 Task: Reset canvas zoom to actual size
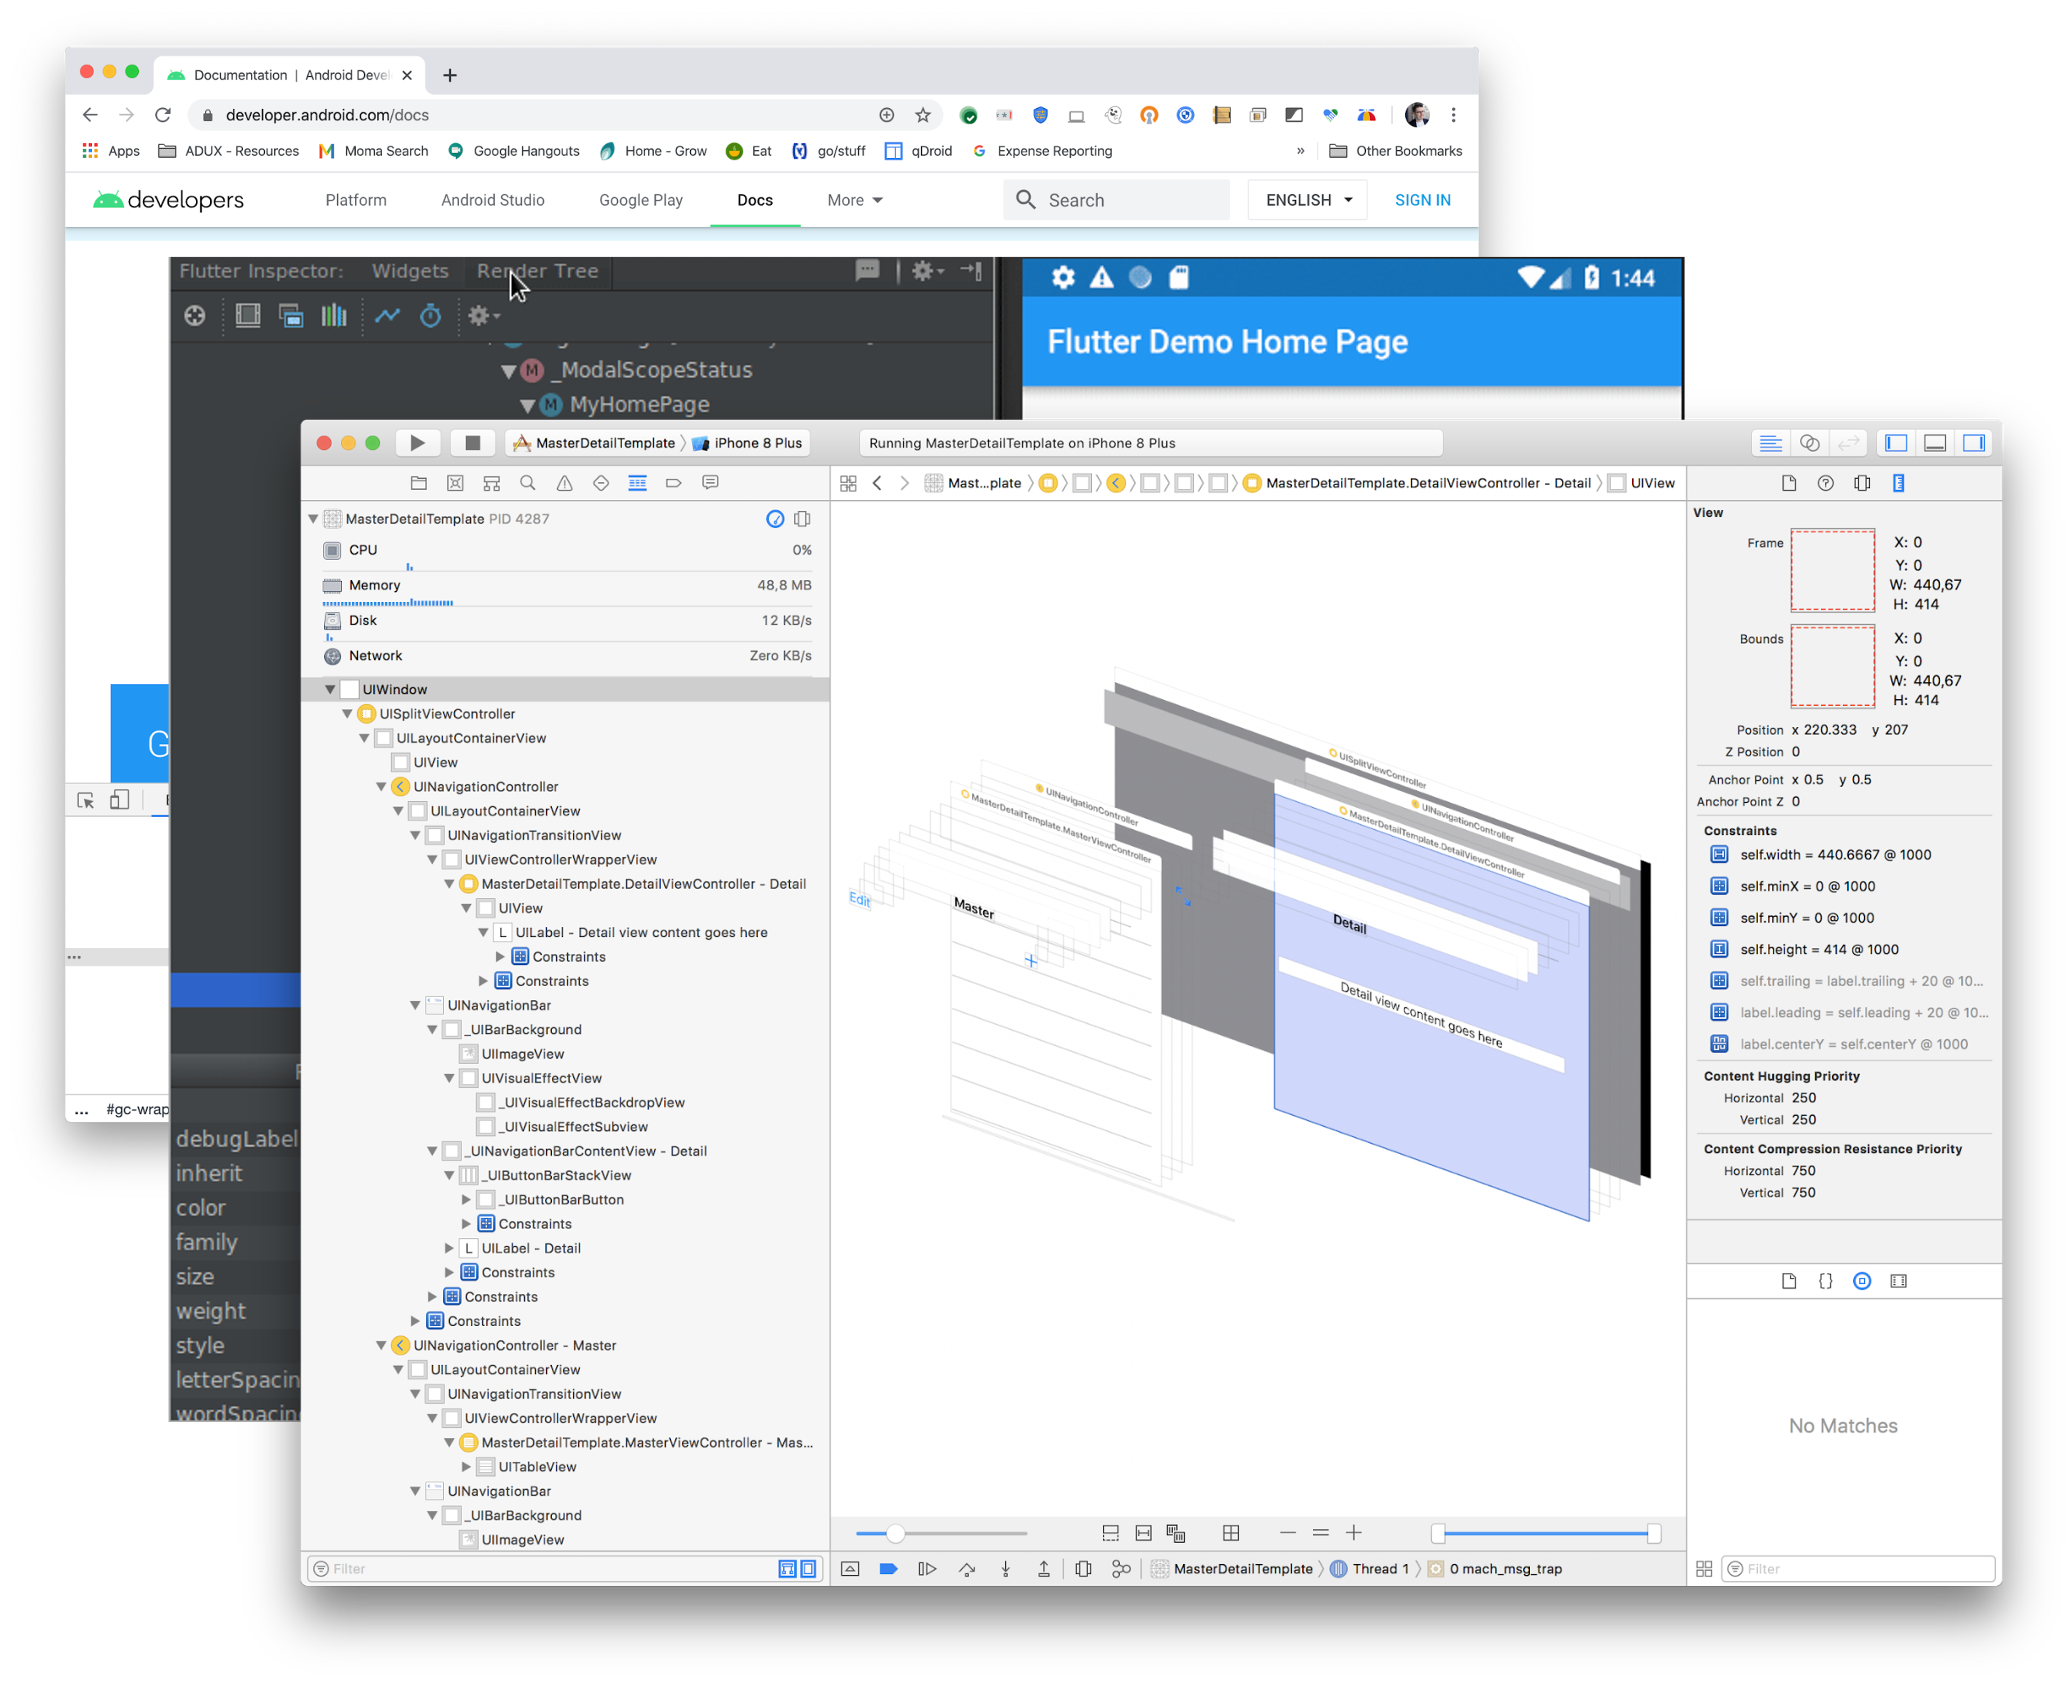1321,1533
